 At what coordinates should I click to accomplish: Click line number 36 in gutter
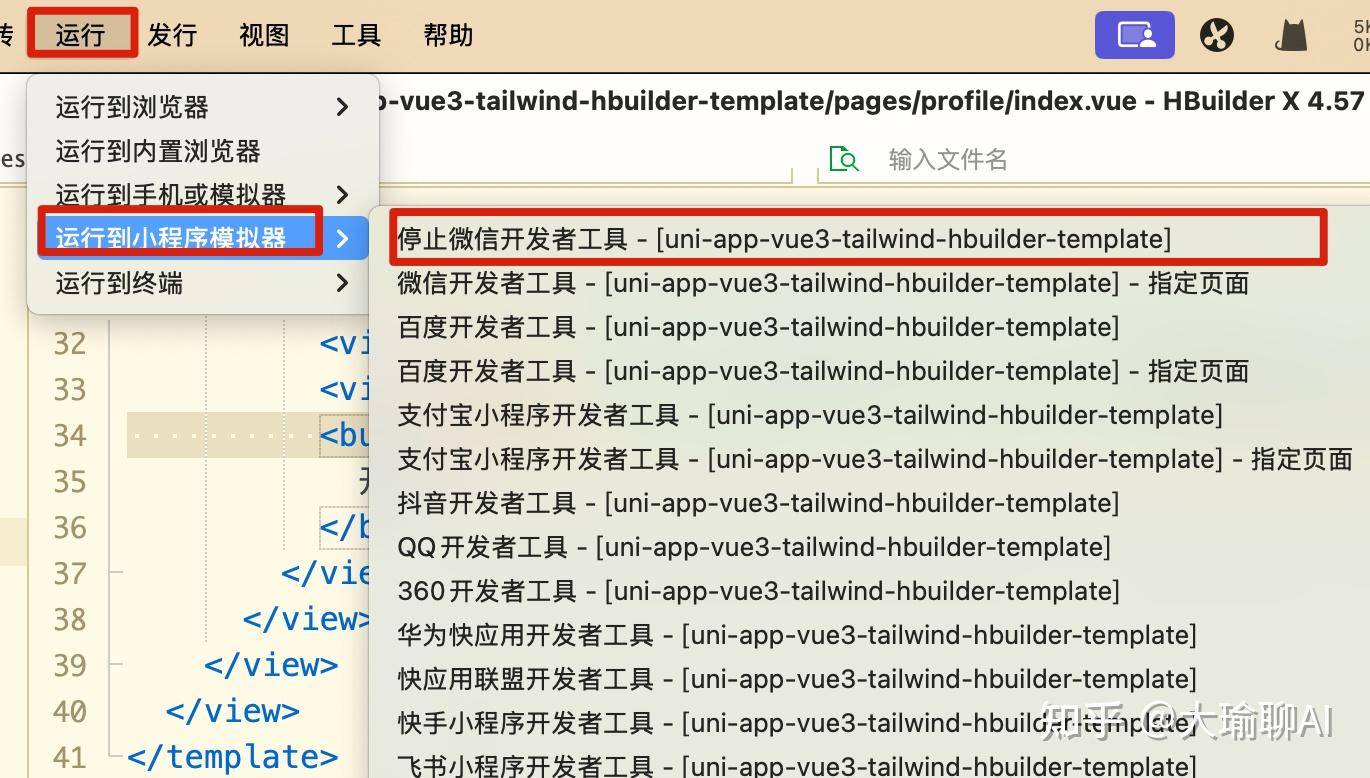click(70, 527)
